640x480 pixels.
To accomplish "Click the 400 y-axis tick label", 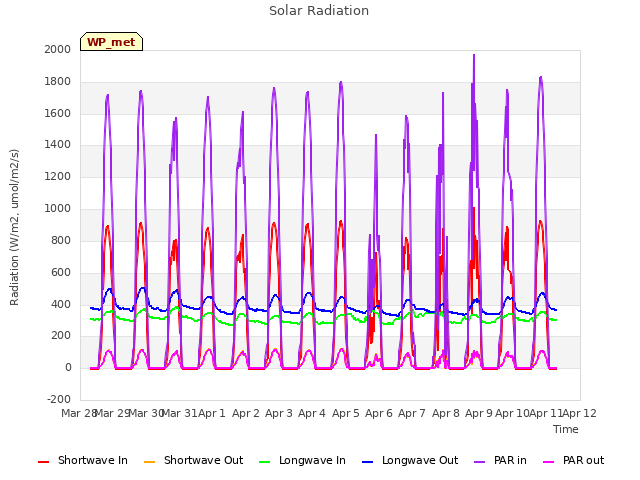I will [x=61, y=304].
